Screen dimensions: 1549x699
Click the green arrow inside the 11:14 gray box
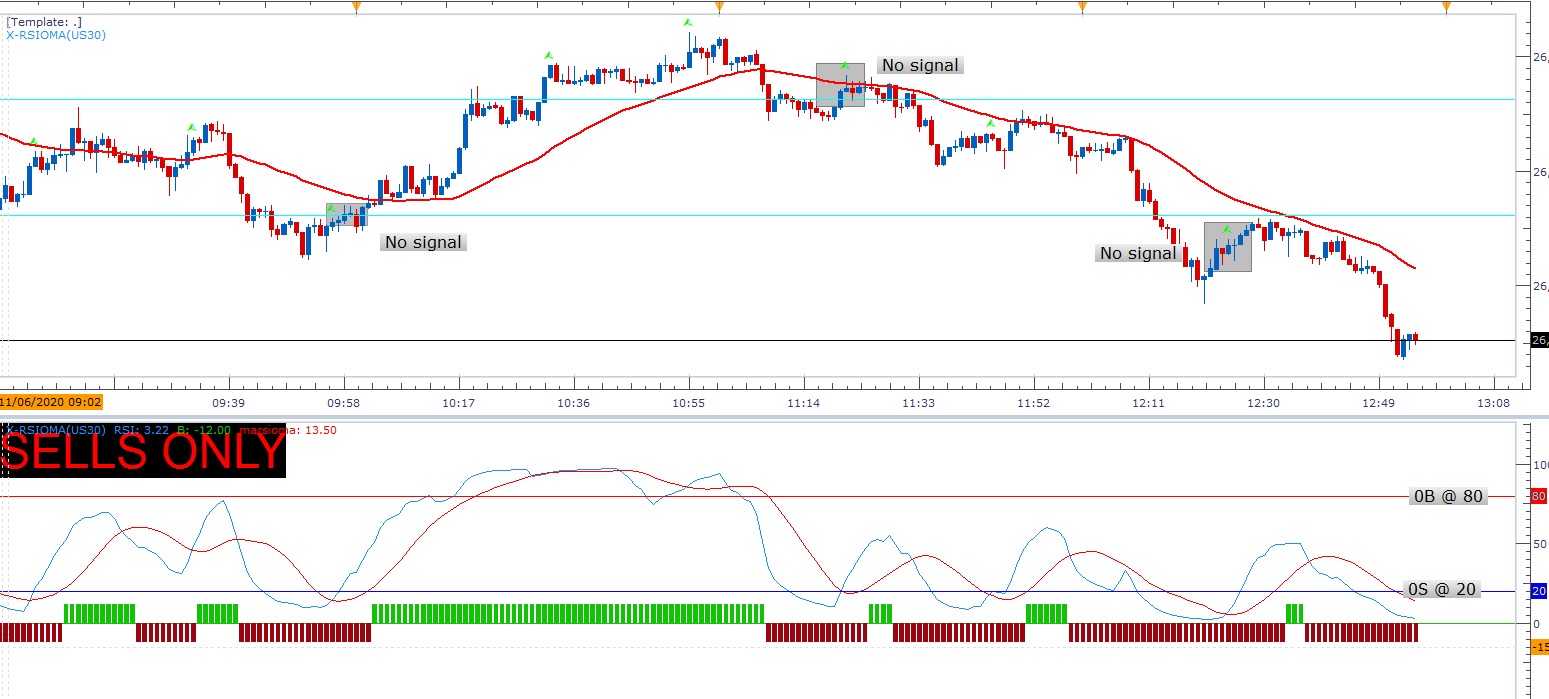(844, 66)
